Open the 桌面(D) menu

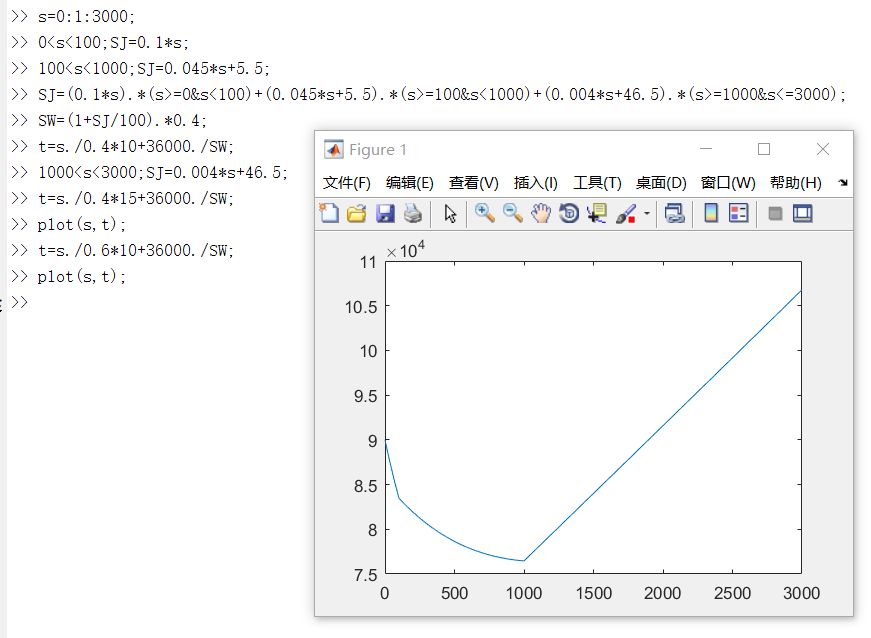(x=661, y=183)
